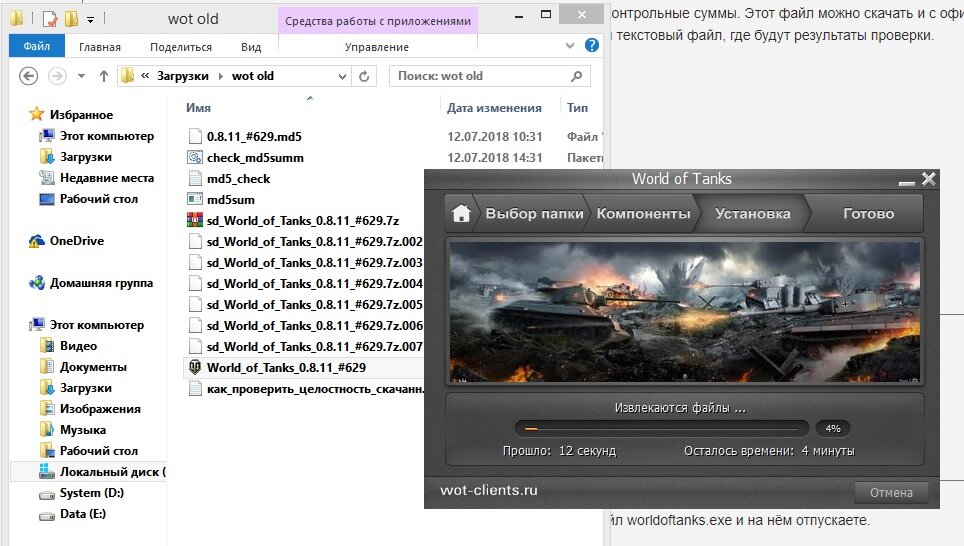The image size is (964, 546).
Task: Select the Установка installer step
Action: pyautogui.click(x=753, y=213)
